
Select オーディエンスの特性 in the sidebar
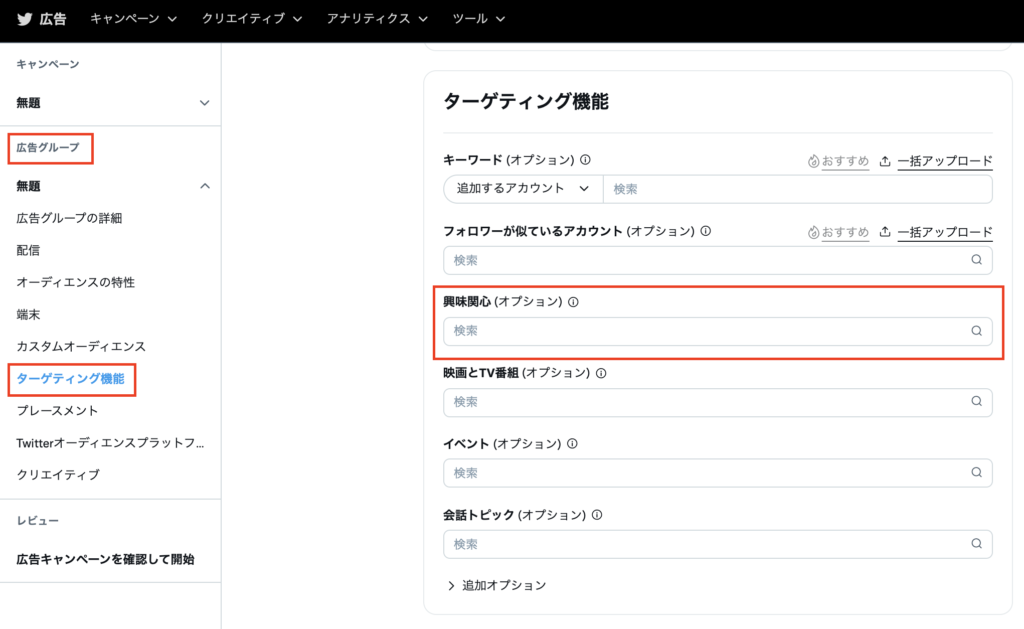(75, 282)
